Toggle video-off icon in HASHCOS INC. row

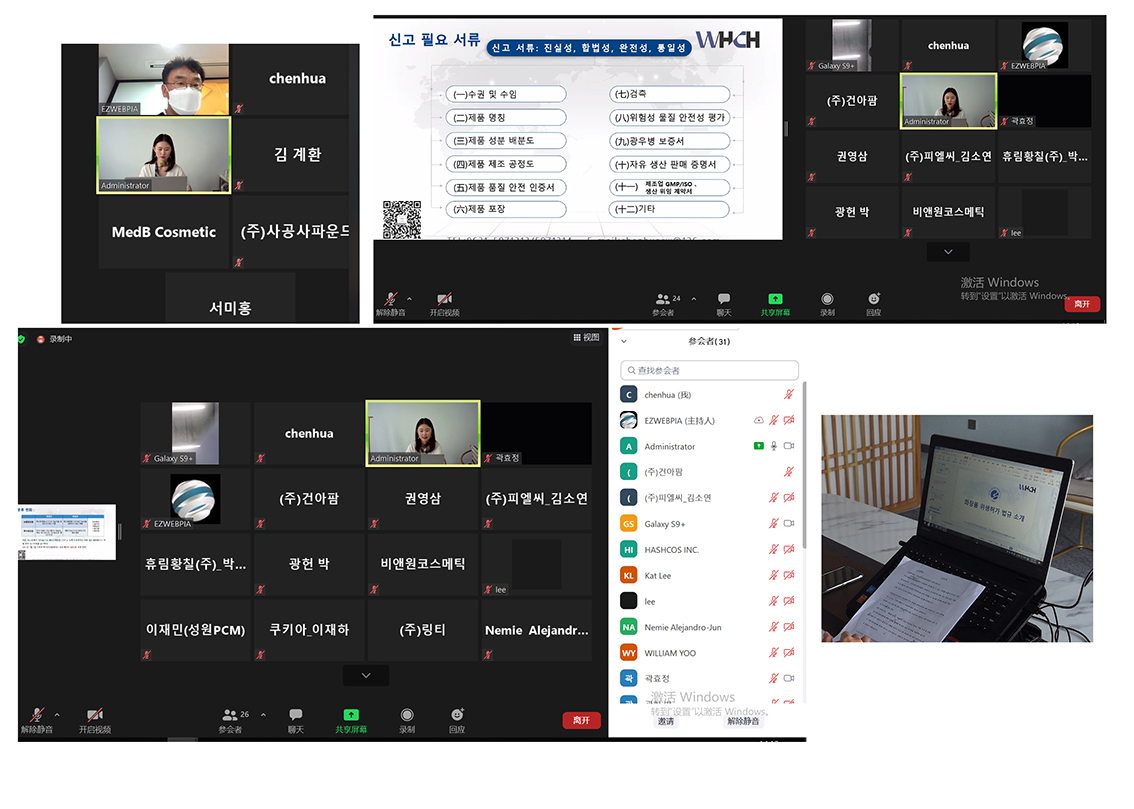pyautogui.click(x=789, y=549)
